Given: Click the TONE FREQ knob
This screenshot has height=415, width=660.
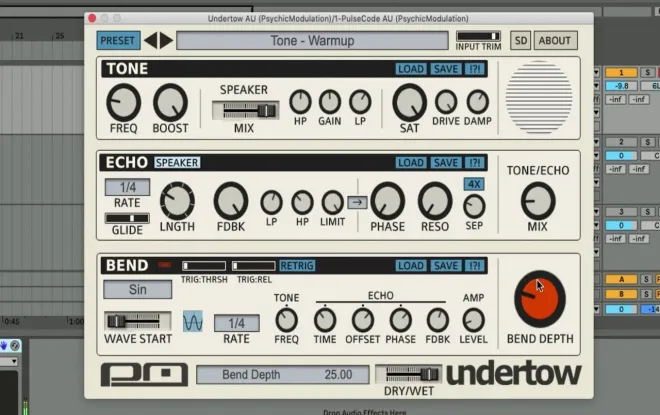Looking at the screenshot, I should 123,102.
